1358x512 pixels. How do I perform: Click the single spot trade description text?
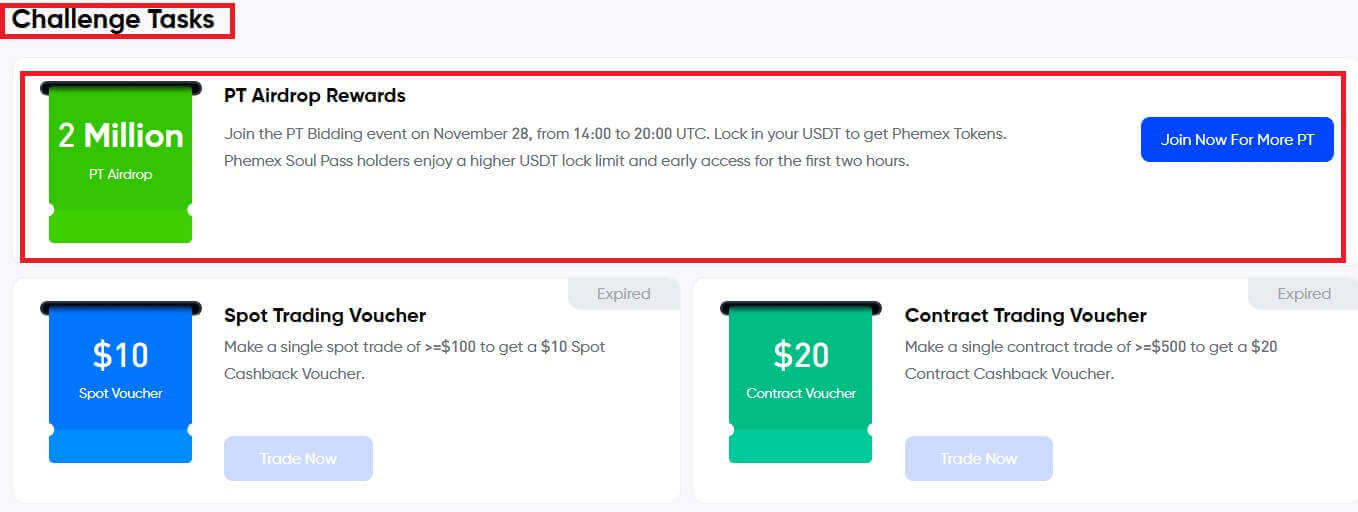pyautogui.click(x=414, y=360)
